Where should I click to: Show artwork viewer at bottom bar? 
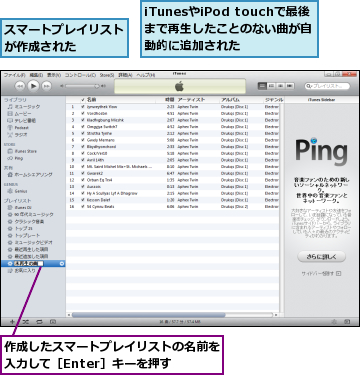(x=53, y=322)
